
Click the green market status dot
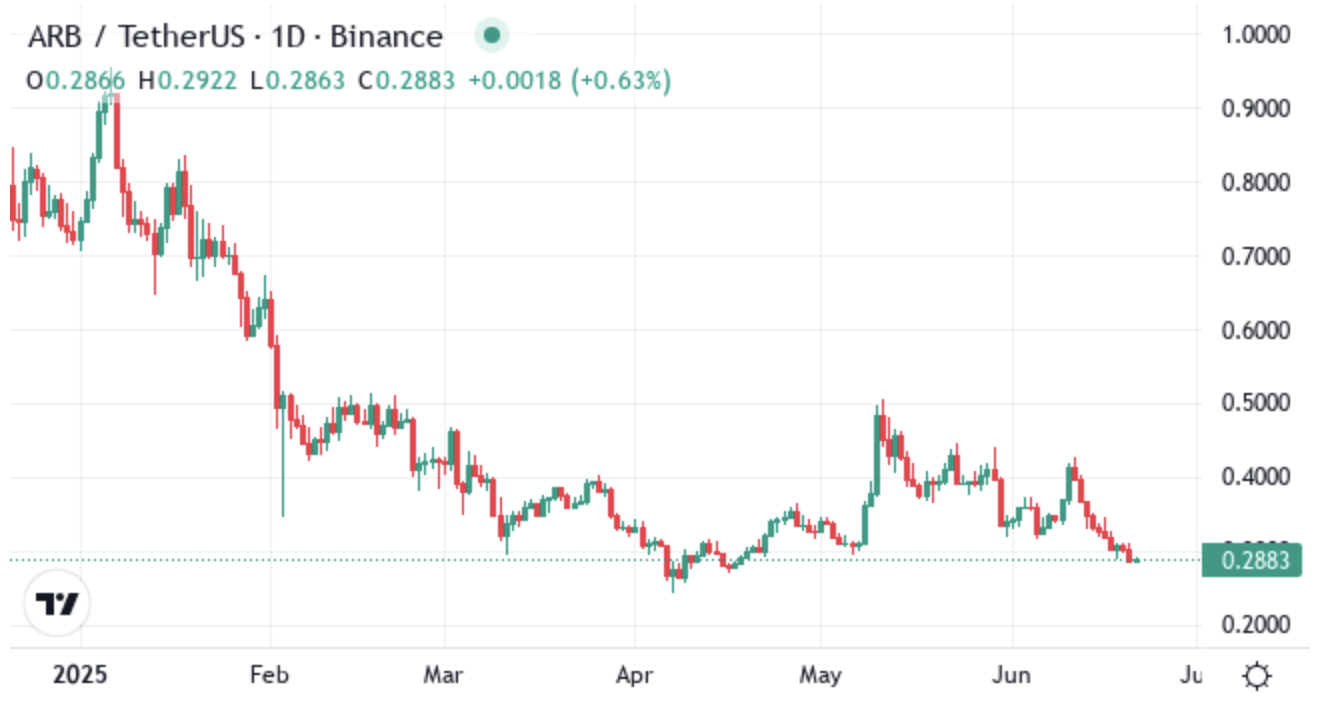pos(491,37)
